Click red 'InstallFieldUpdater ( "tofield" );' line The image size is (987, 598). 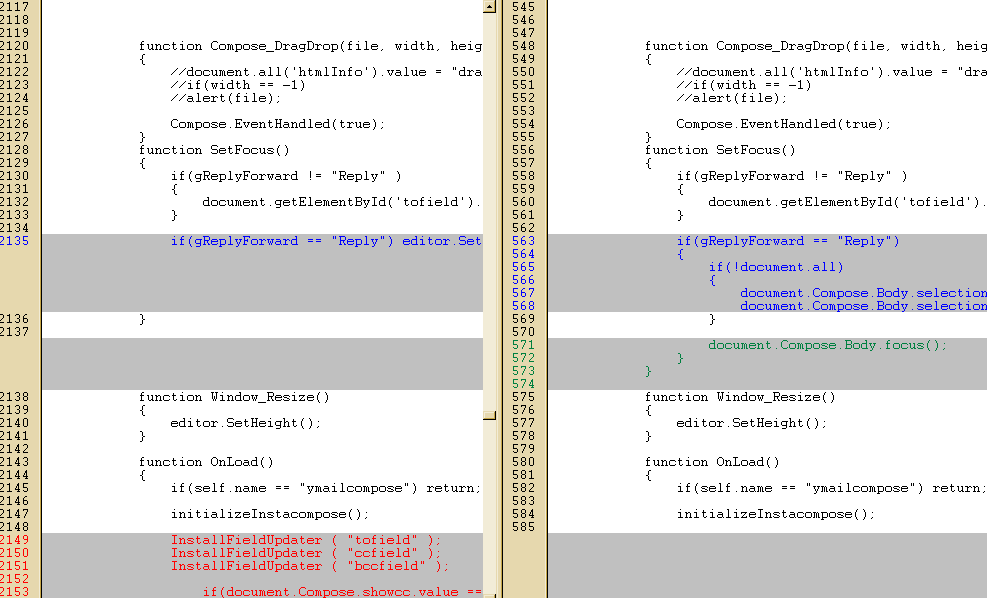[x=306, y=540]
